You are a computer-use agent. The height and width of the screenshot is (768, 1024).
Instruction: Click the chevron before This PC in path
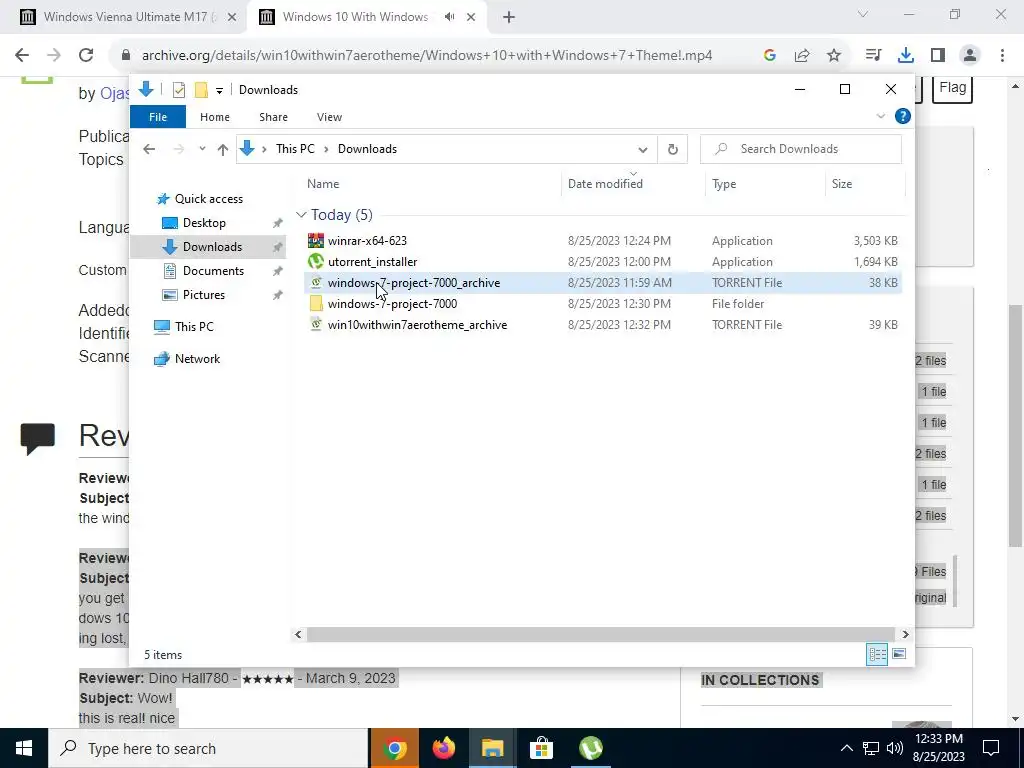point(264,150)
